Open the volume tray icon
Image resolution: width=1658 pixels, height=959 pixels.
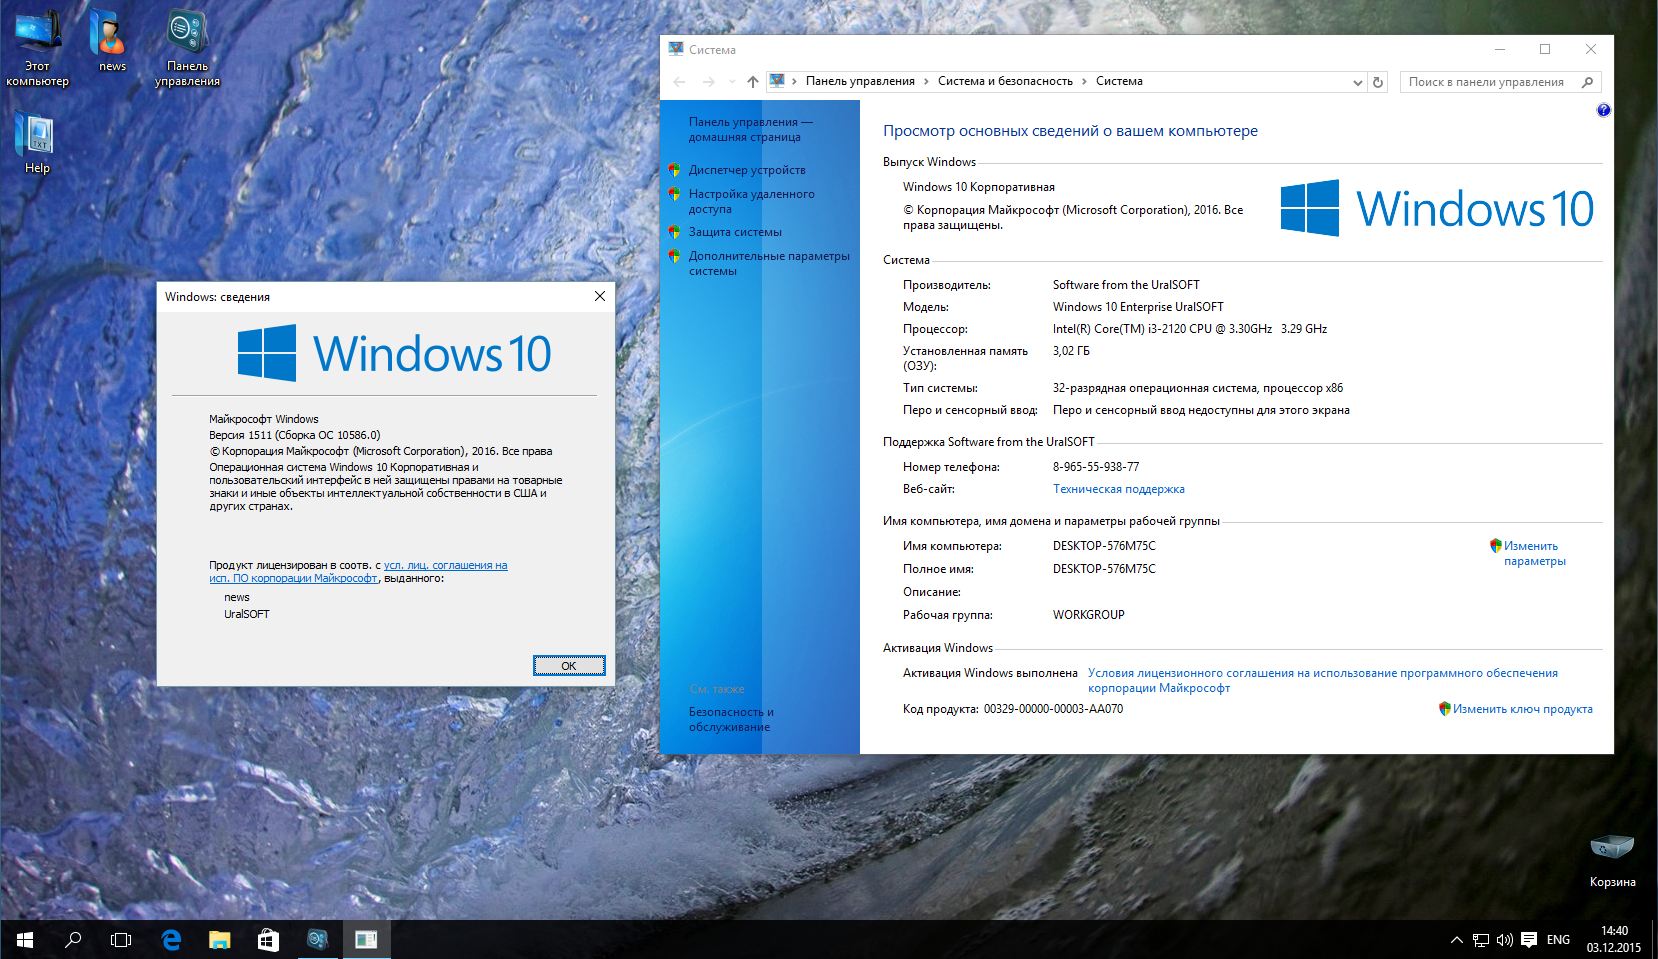tap(1504, 940)
